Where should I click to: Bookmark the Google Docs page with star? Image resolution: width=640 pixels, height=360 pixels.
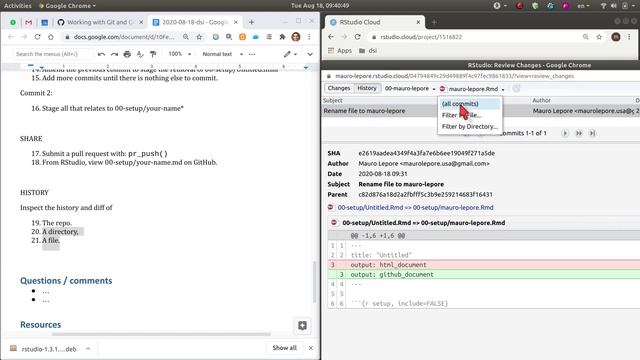199,37
